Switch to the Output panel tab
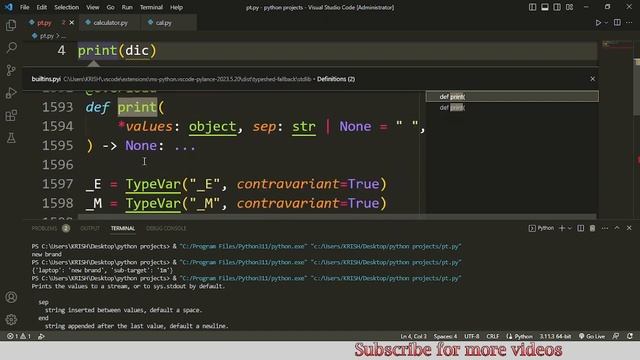The width and height of the screenshot is (640, 360). 90,228
